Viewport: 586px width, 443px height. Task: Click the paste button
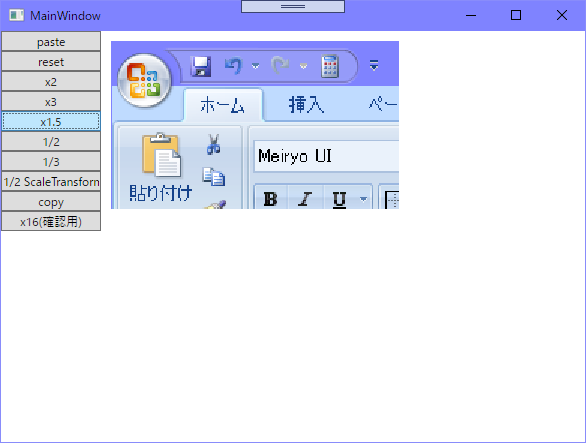pyautogui.click(x=51, y=41)
